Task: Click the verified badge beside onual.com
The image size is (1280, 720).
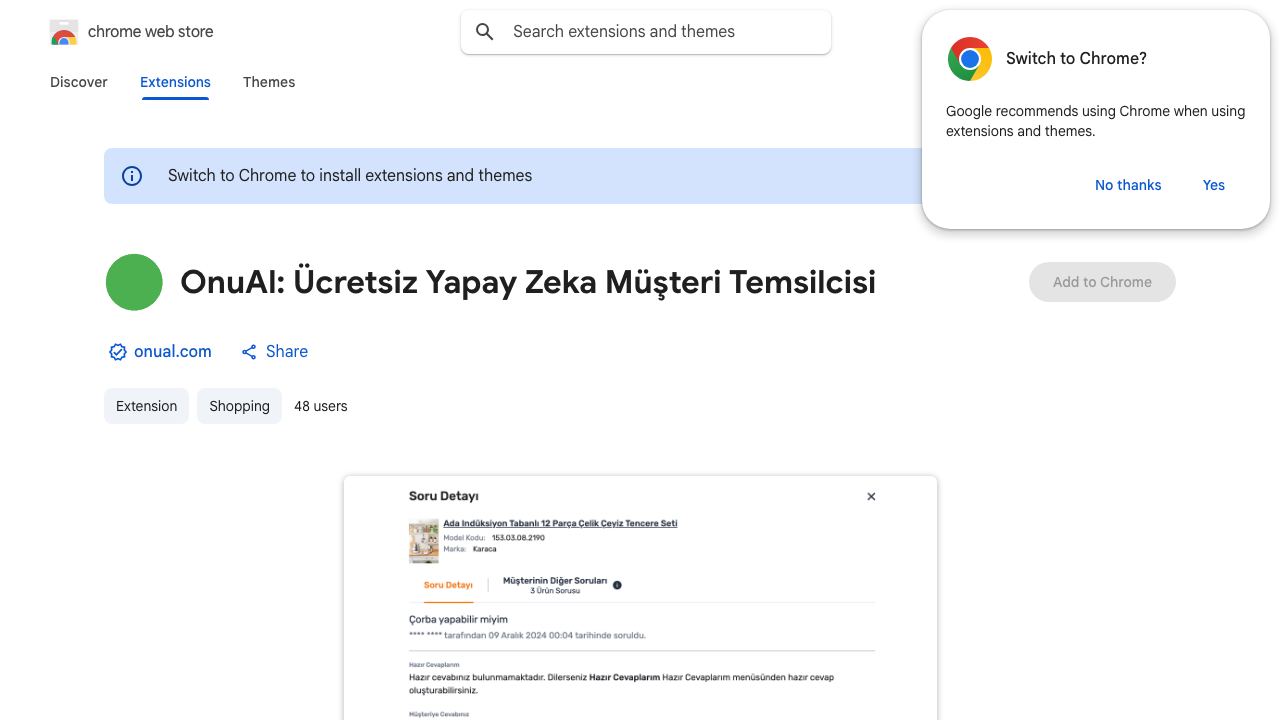Action: tap(118, 352)
